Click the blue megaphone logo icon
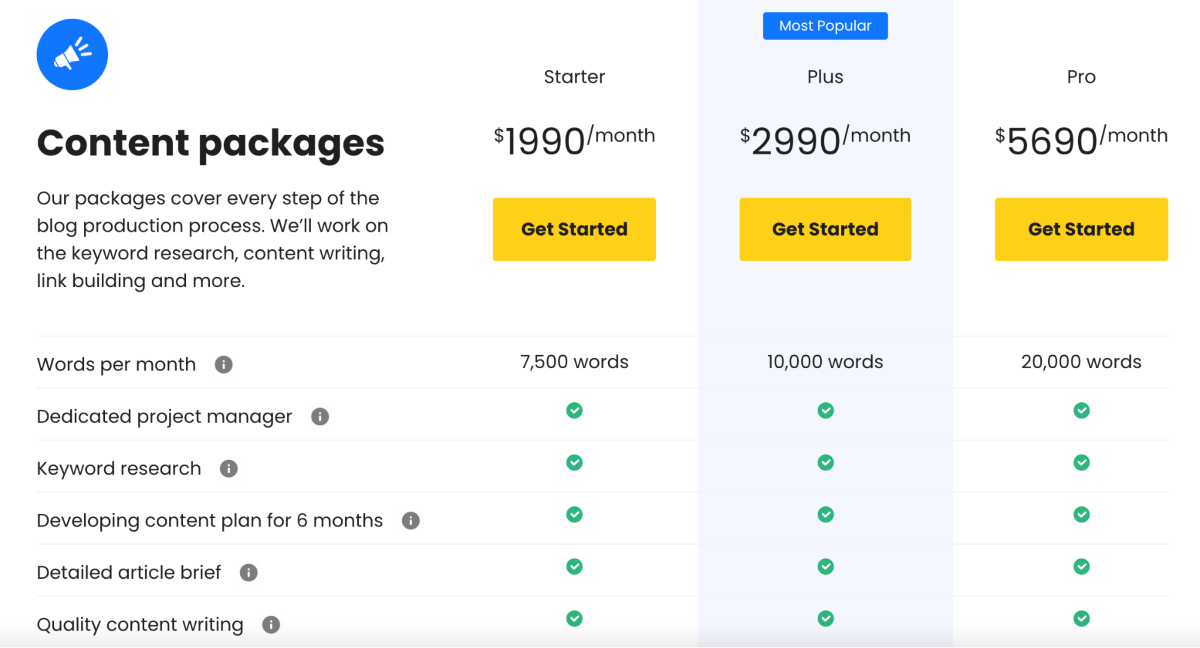1200x648 pixels. 72,54
